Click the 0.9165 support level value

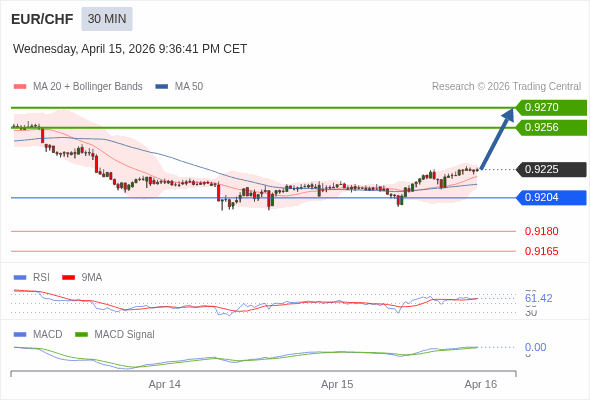point(541,251)
